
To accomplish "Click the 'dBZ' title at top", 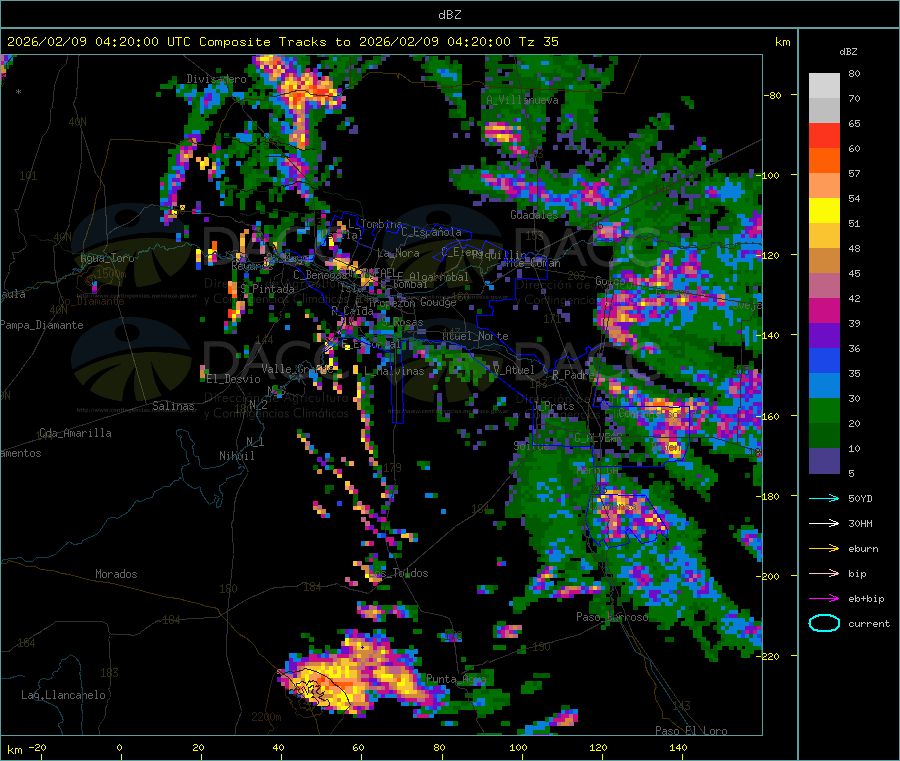I will click(449, 15).
